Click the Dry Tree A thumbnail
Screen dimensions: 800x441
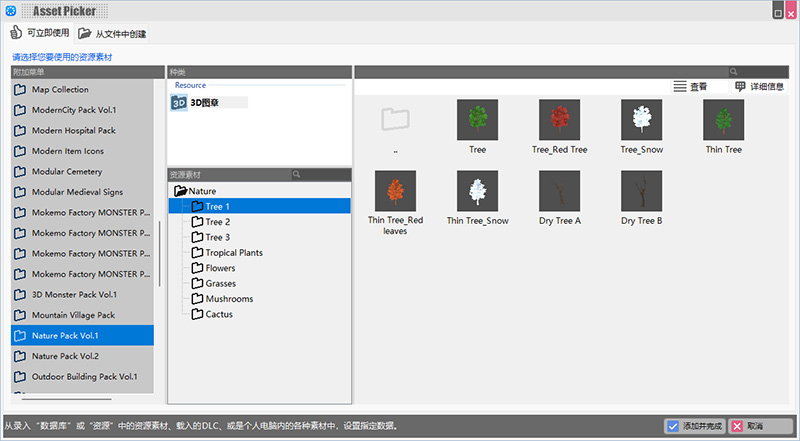(559, 190)
